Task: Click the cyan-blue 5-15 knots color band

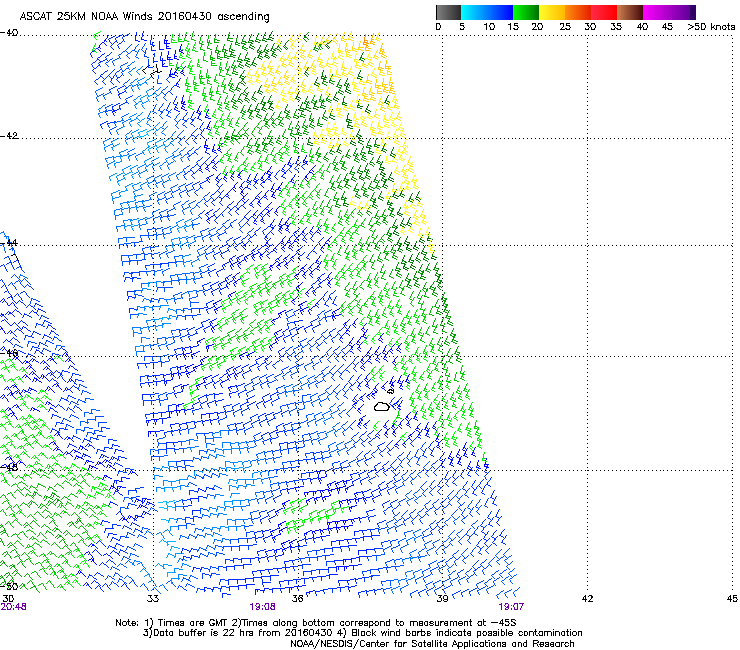Action: click(x=487, y=12)
